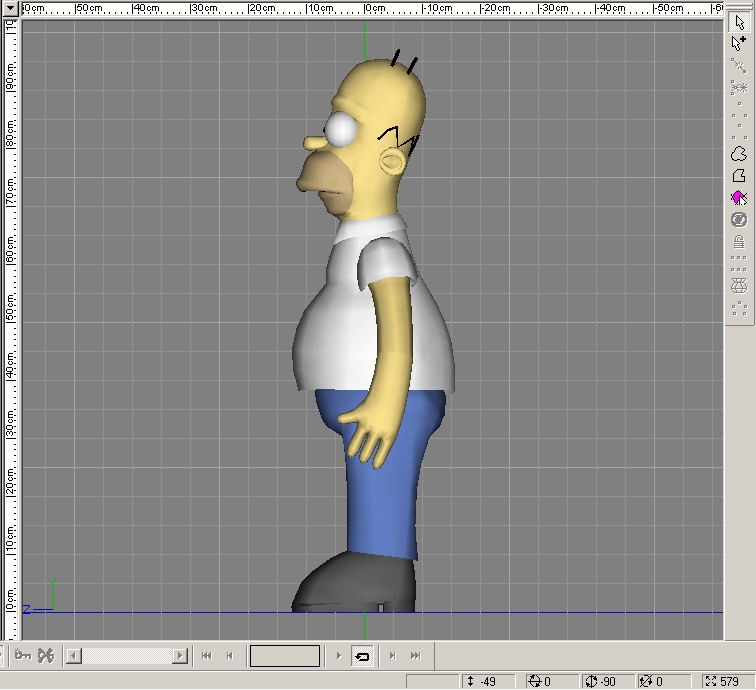Screen dimensions: 756x690
Task: Click the left arrow of frame scrollbar
Action: [74, 656]
